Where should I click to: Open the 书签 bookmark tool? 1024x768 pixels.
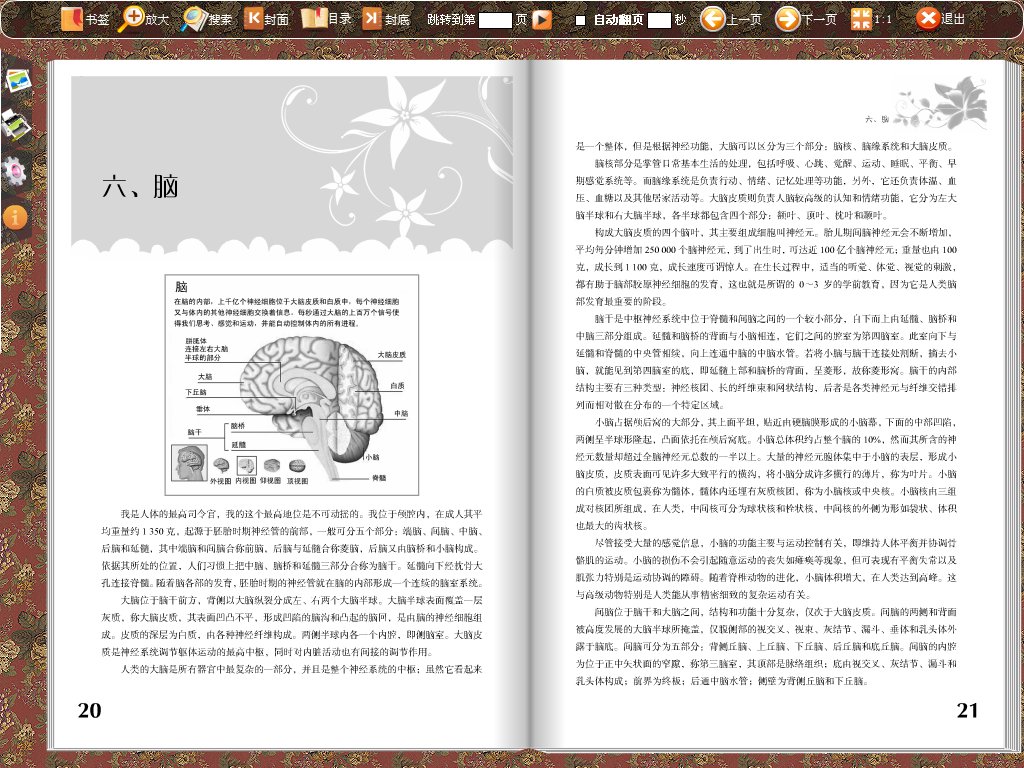pos(84,19)
